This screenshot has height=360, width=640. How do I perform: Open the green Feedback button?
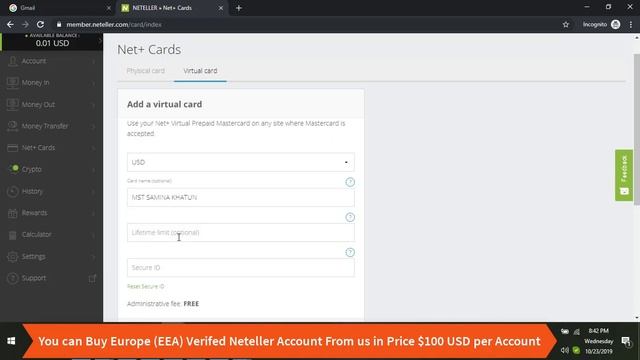point(624,175)
